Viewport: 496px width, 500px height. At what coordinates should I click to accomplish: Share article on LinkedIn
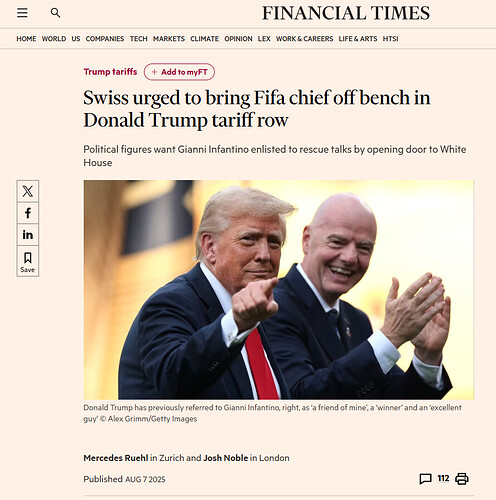[x=28, y=235]
